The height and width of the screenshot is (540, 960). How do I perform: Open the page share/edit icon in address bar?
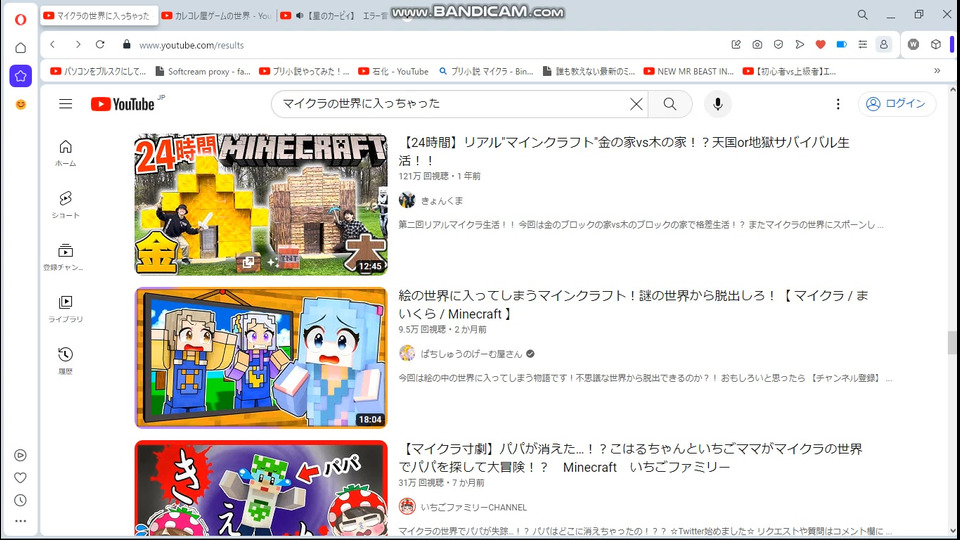click(736, 45)
